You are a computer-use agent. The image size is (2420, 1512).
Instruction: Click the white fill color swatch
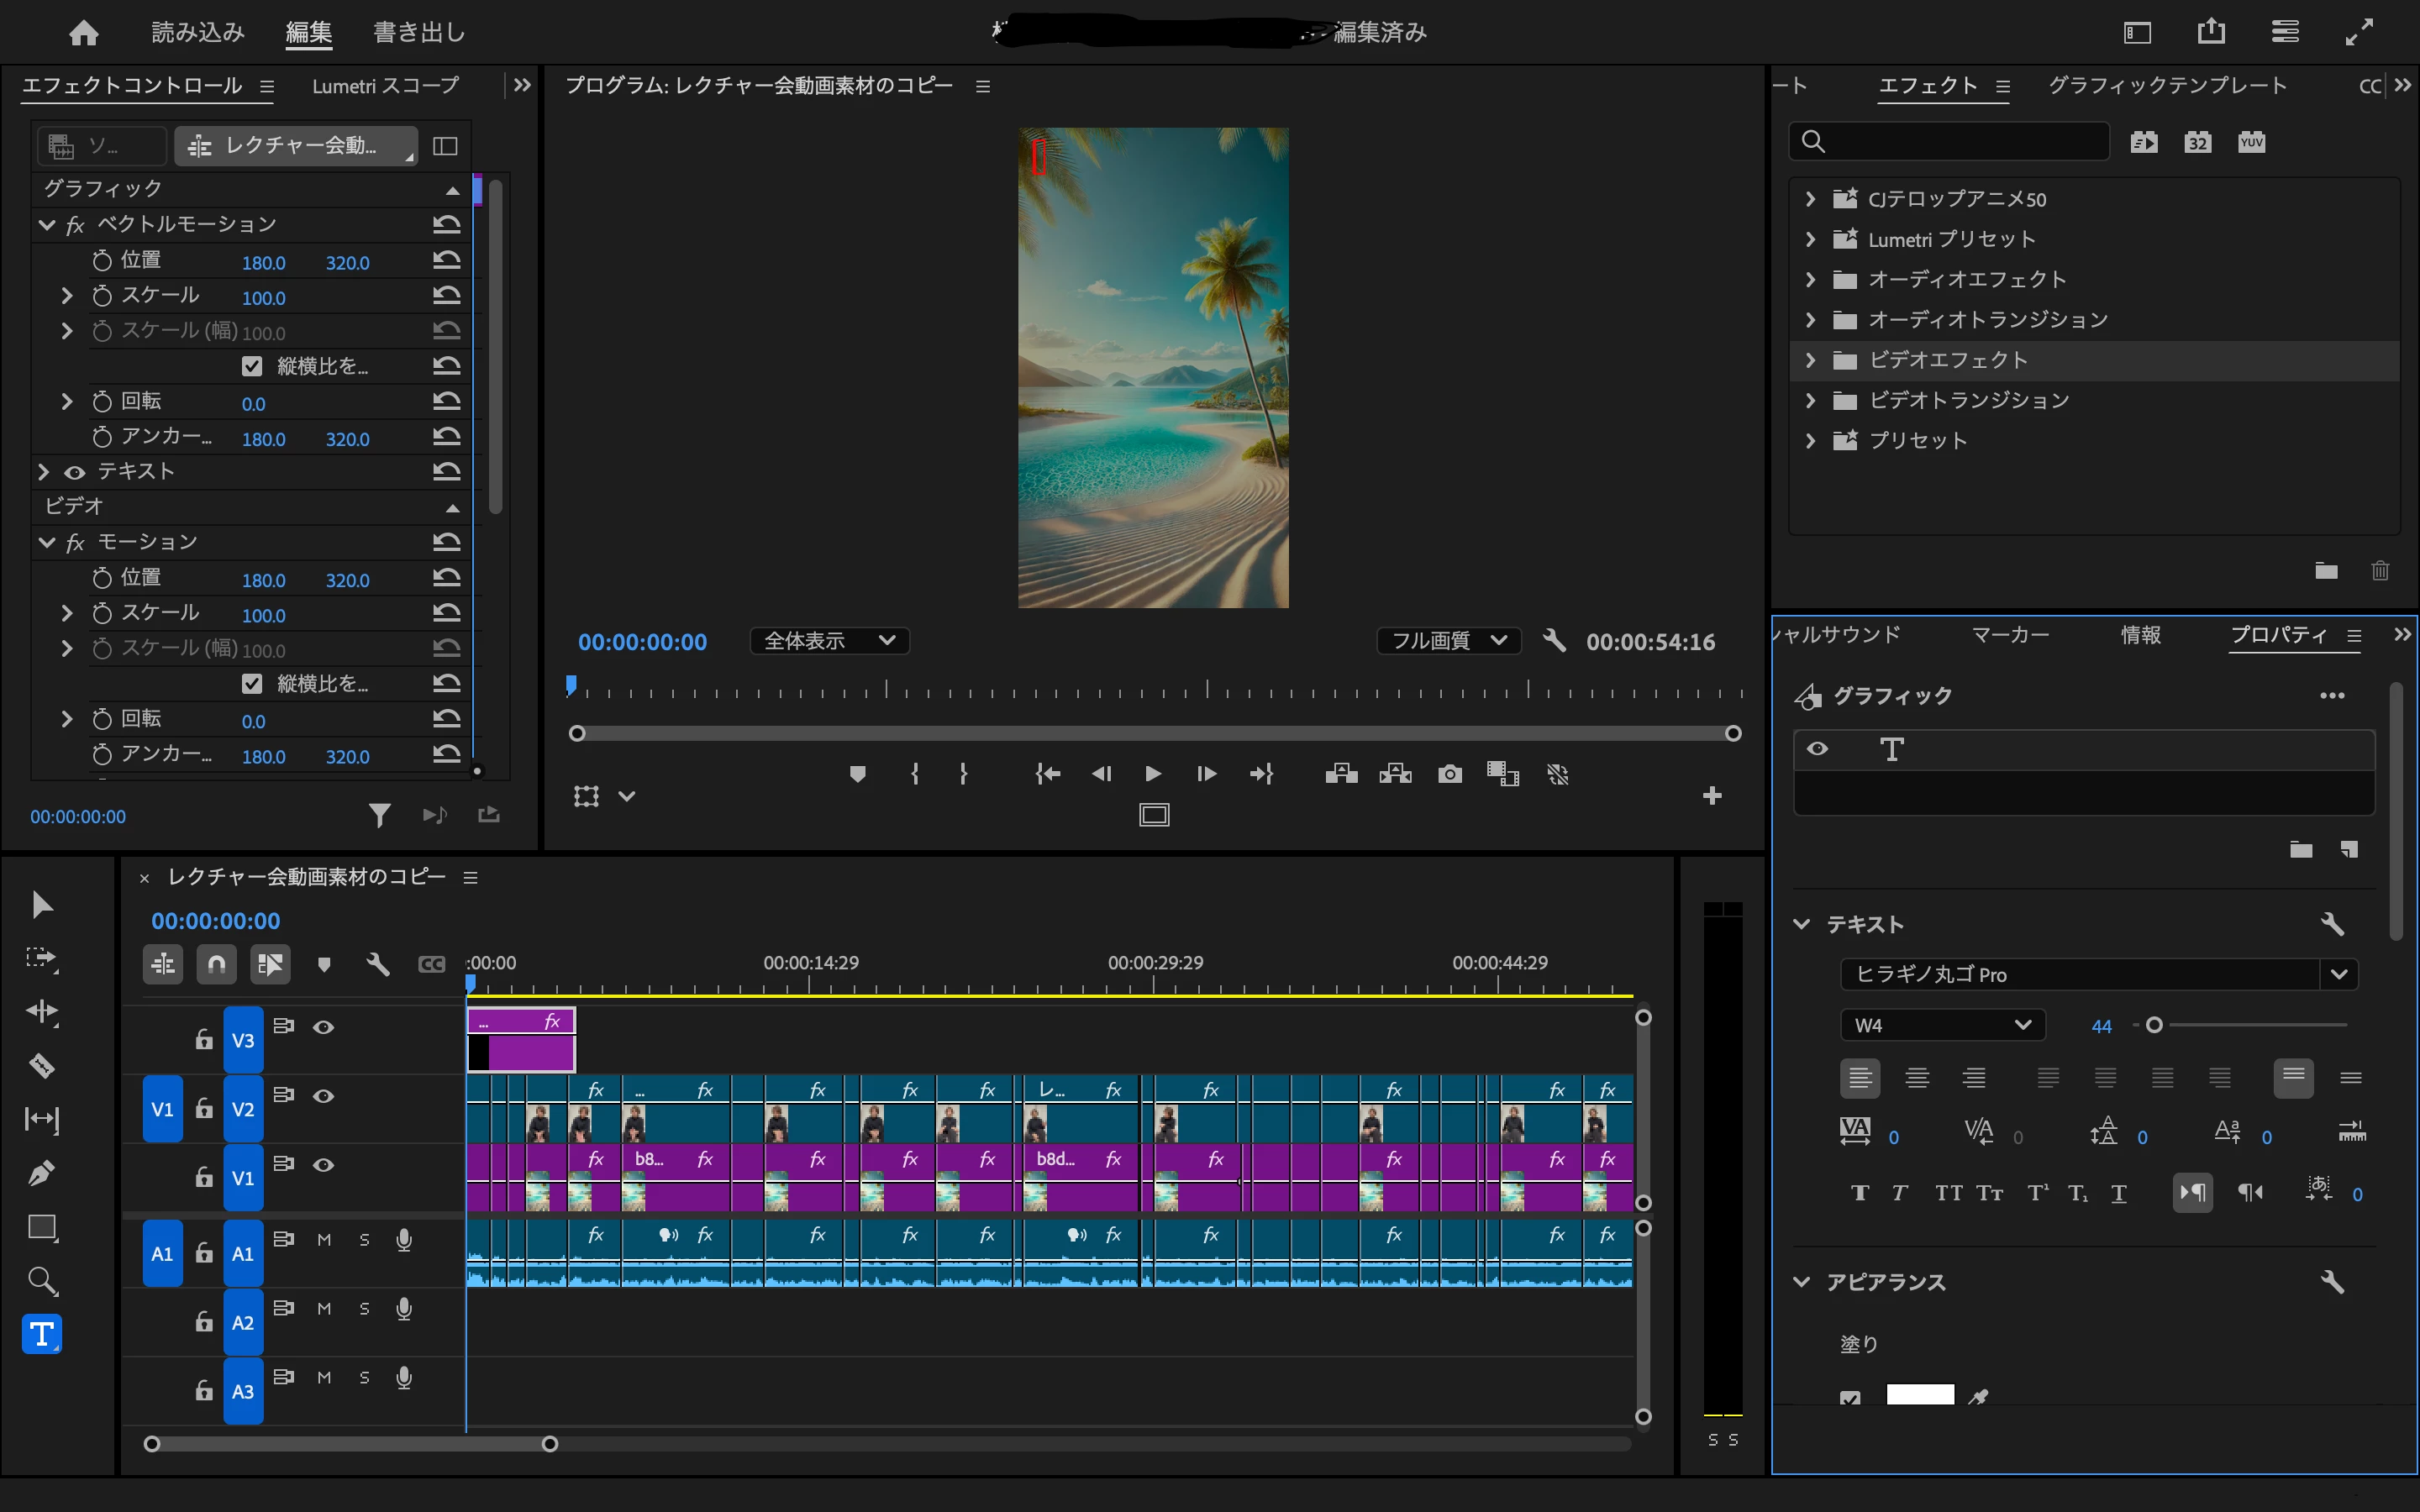pyautogui.click(x=1919, y=1395)
